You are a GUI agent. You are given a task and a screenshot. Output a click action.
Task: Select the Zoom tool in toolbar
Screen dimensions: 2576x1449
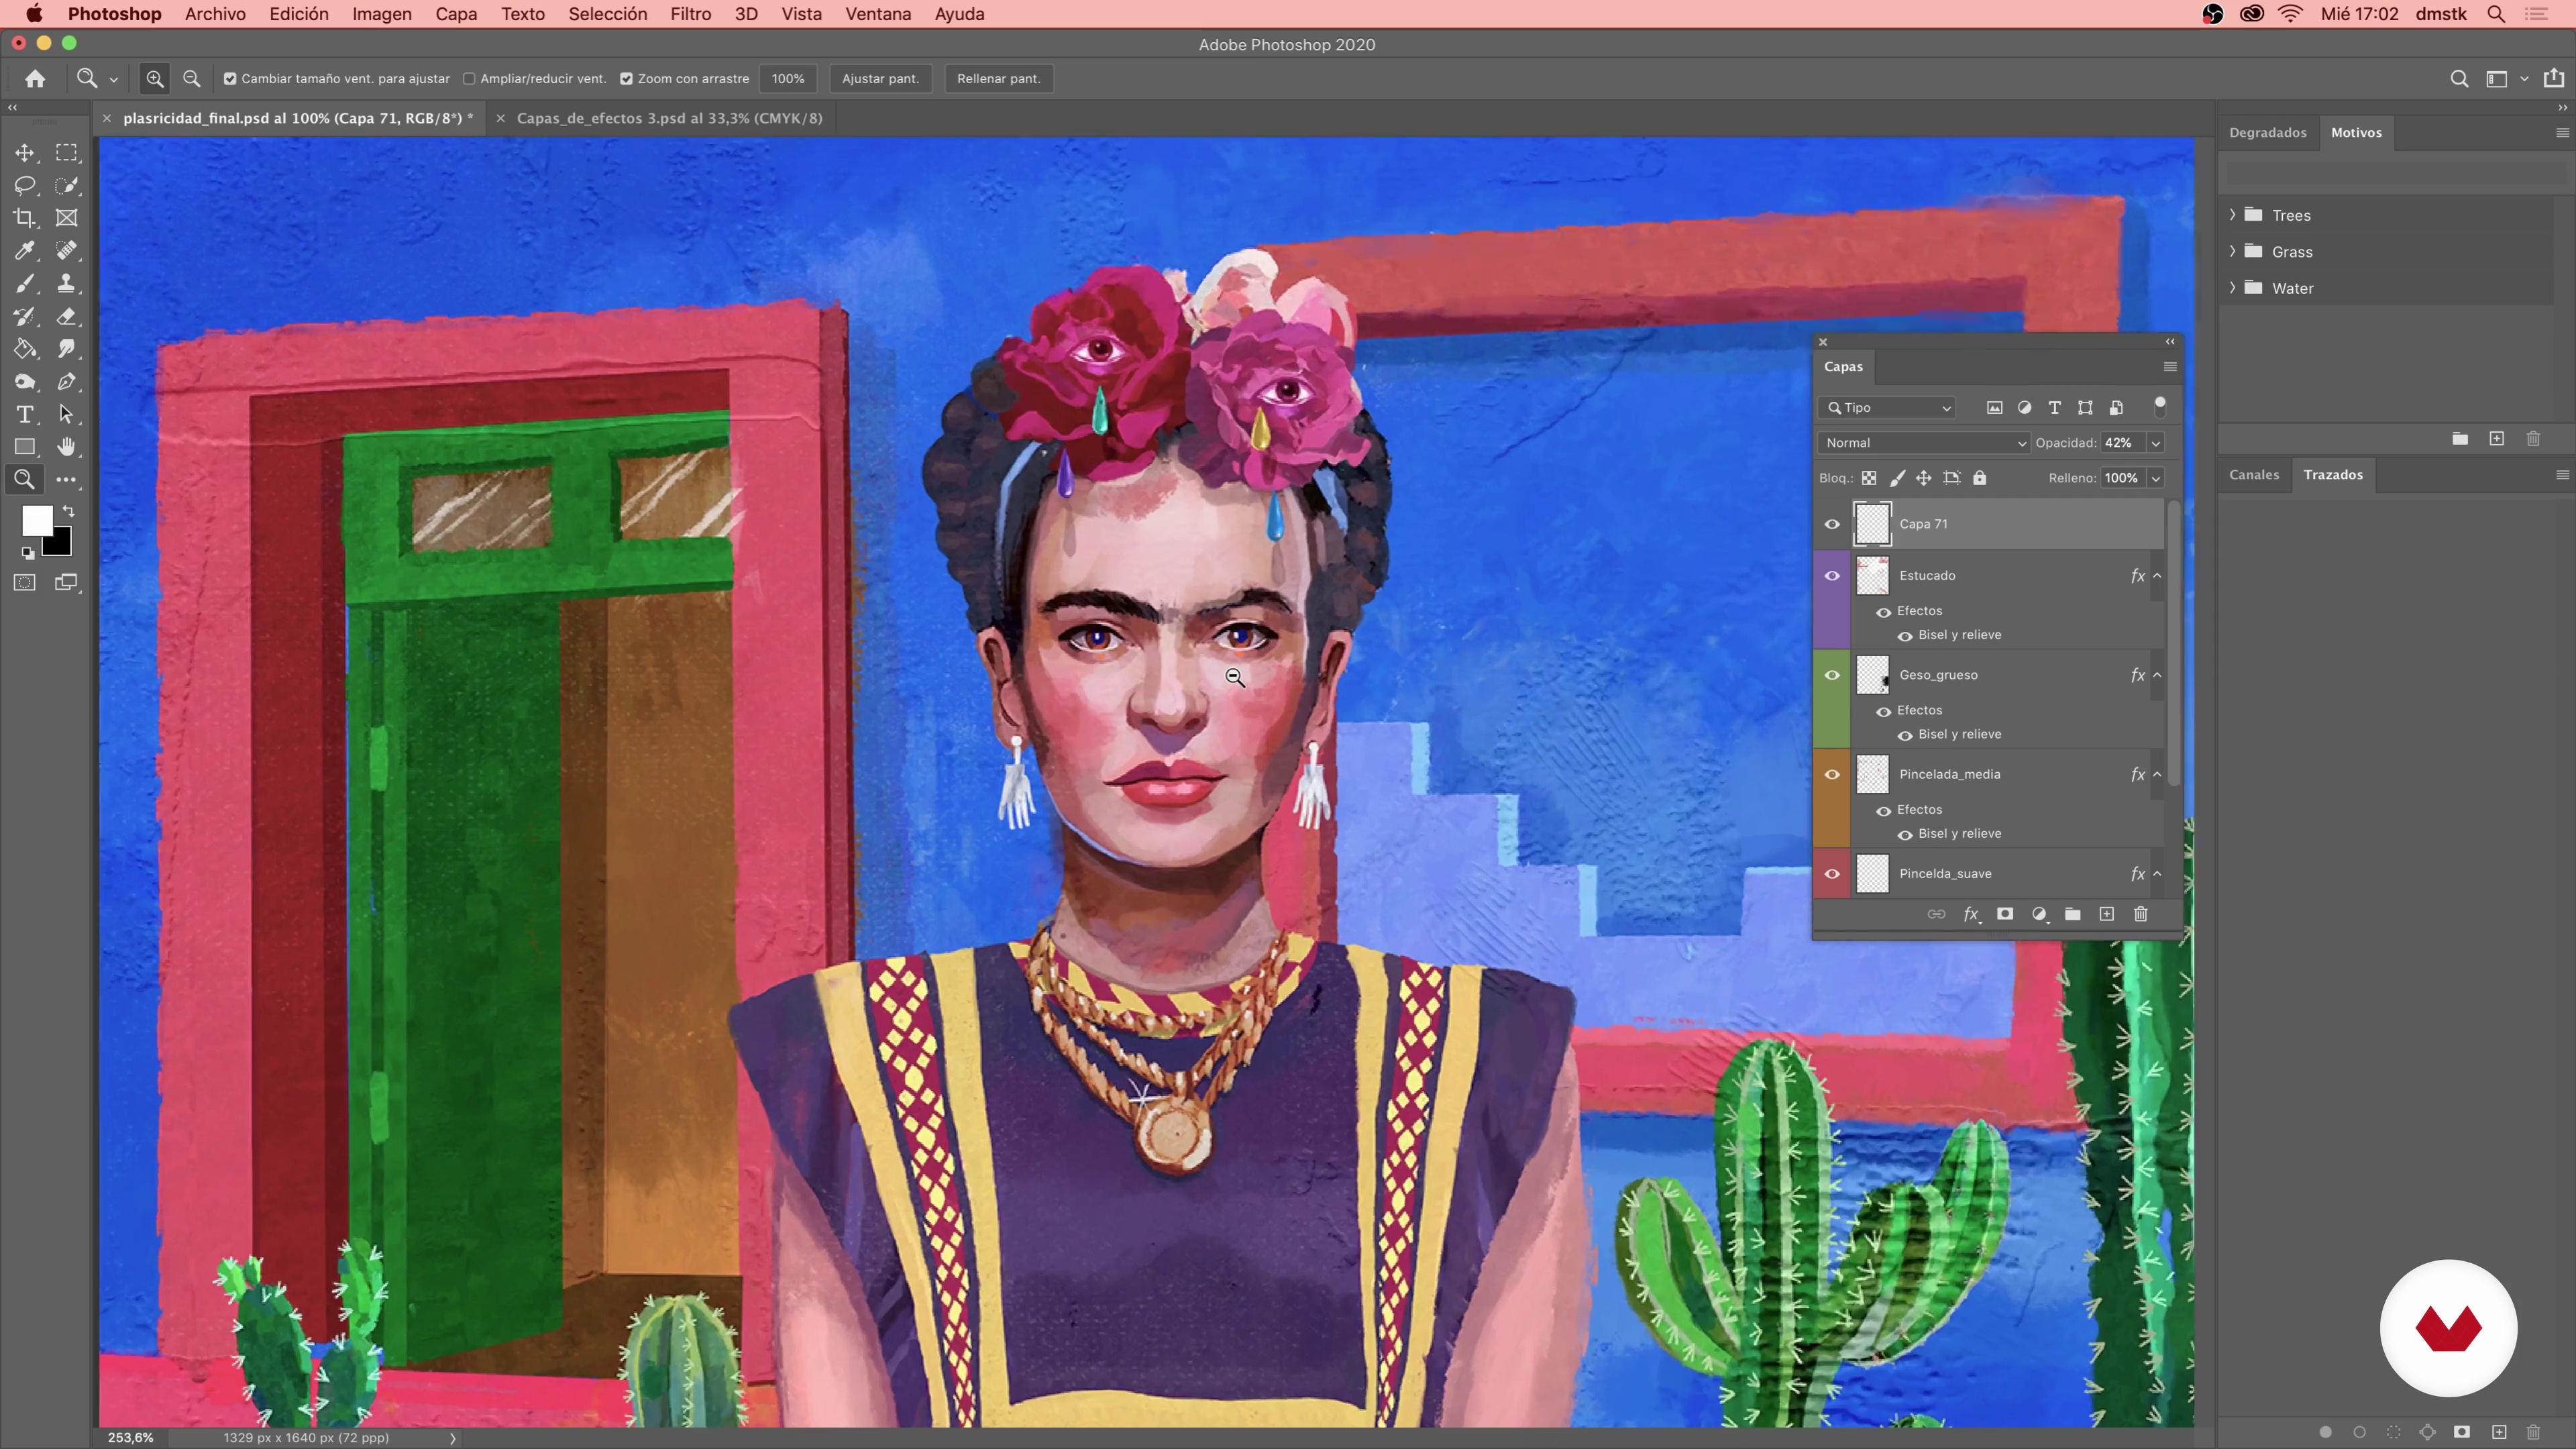tap(24, 480)
